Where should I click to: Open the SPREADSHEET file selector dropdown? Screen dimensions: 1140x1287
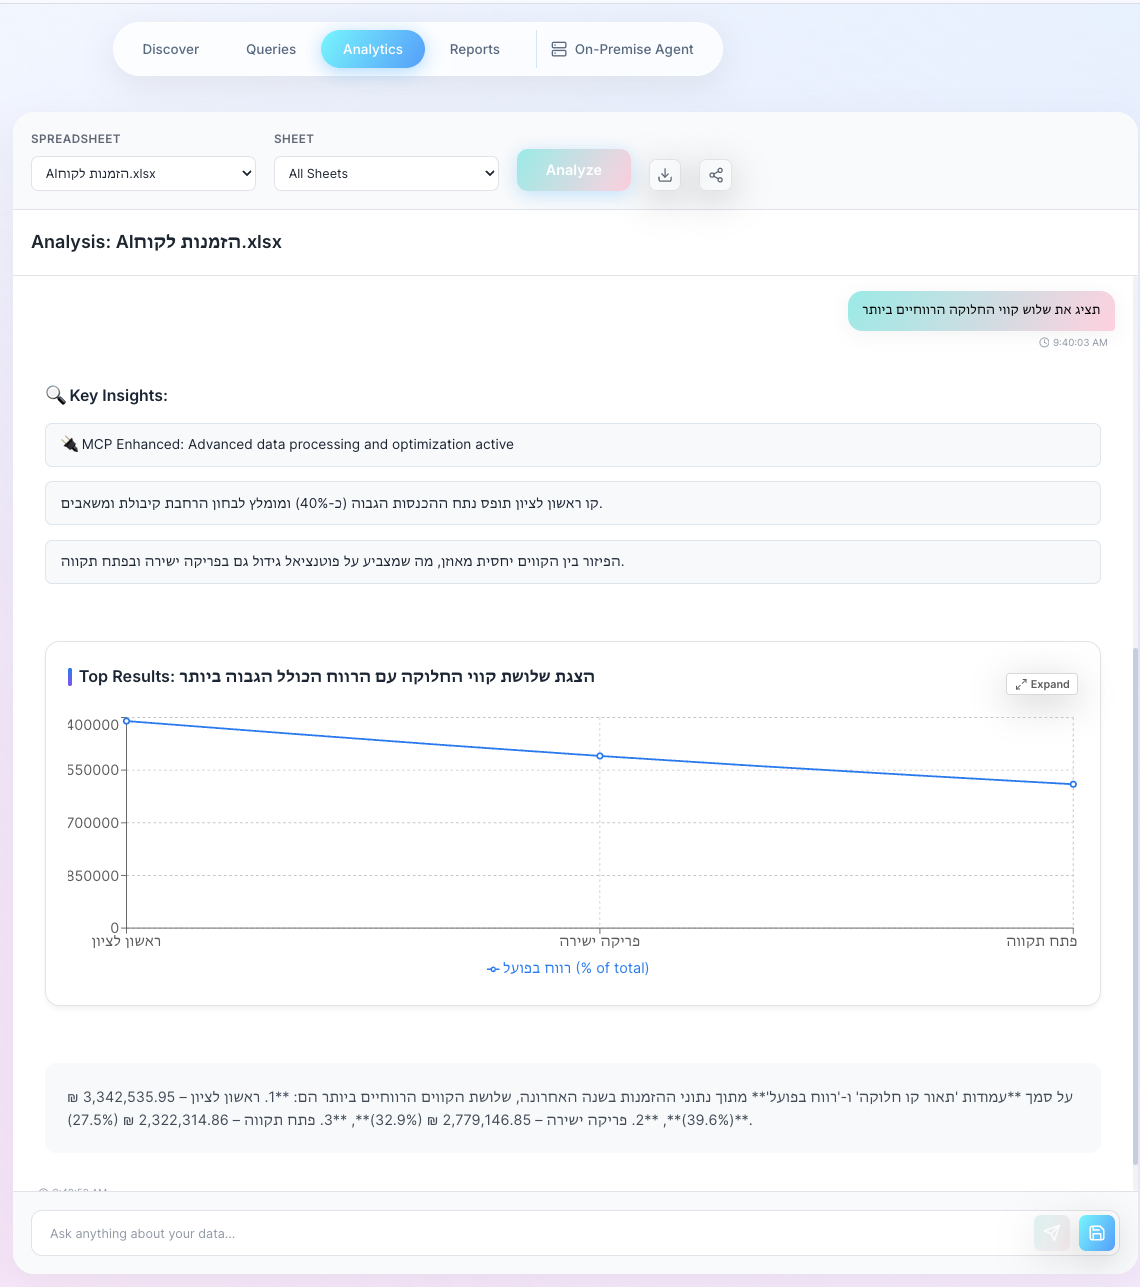tap(142, 173)
